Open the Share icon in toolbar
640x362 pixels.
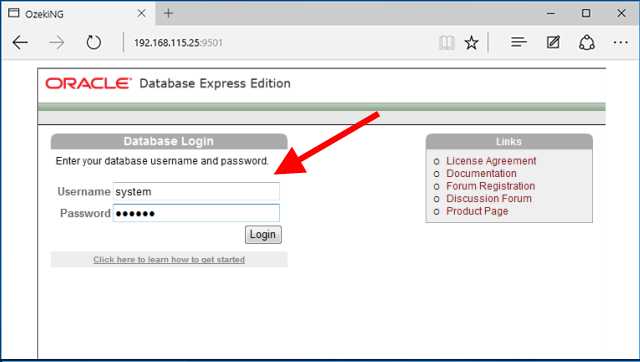pyautogui.click(x=587, y=42)
